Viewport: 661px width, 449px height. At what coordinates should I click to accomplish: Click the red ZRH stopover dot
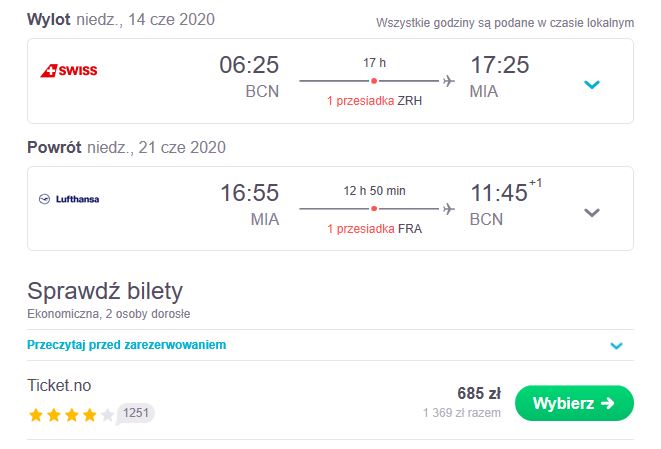374,81
